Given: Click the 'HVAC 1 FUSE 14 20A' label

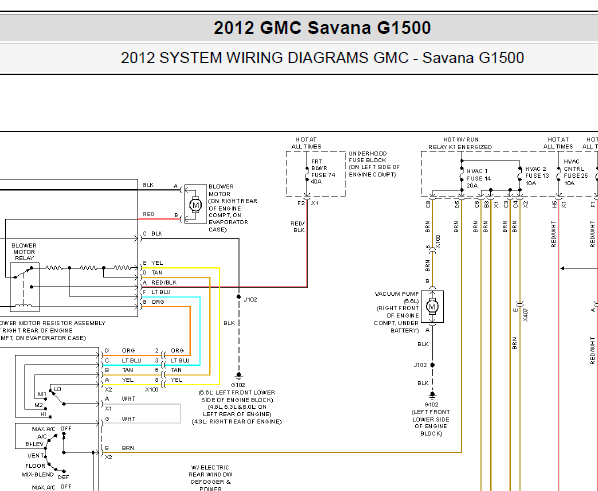Looking at the screenshot, I should [x=478, y=178].
